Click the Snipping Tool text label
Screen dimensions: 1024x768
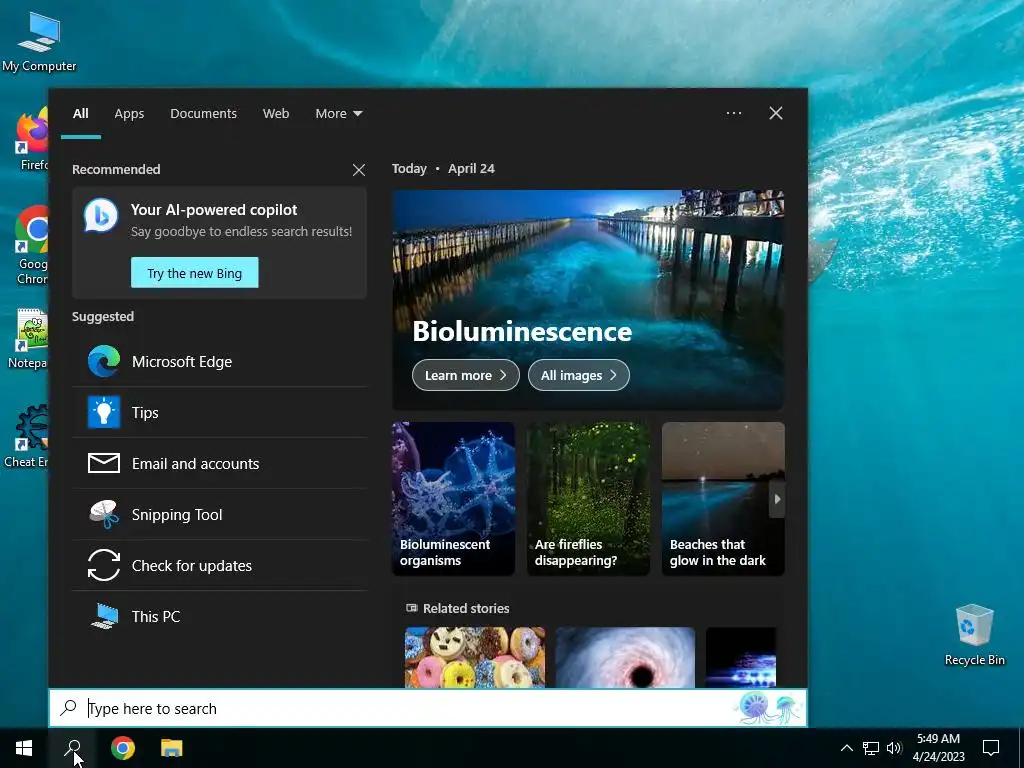(177, 515)
